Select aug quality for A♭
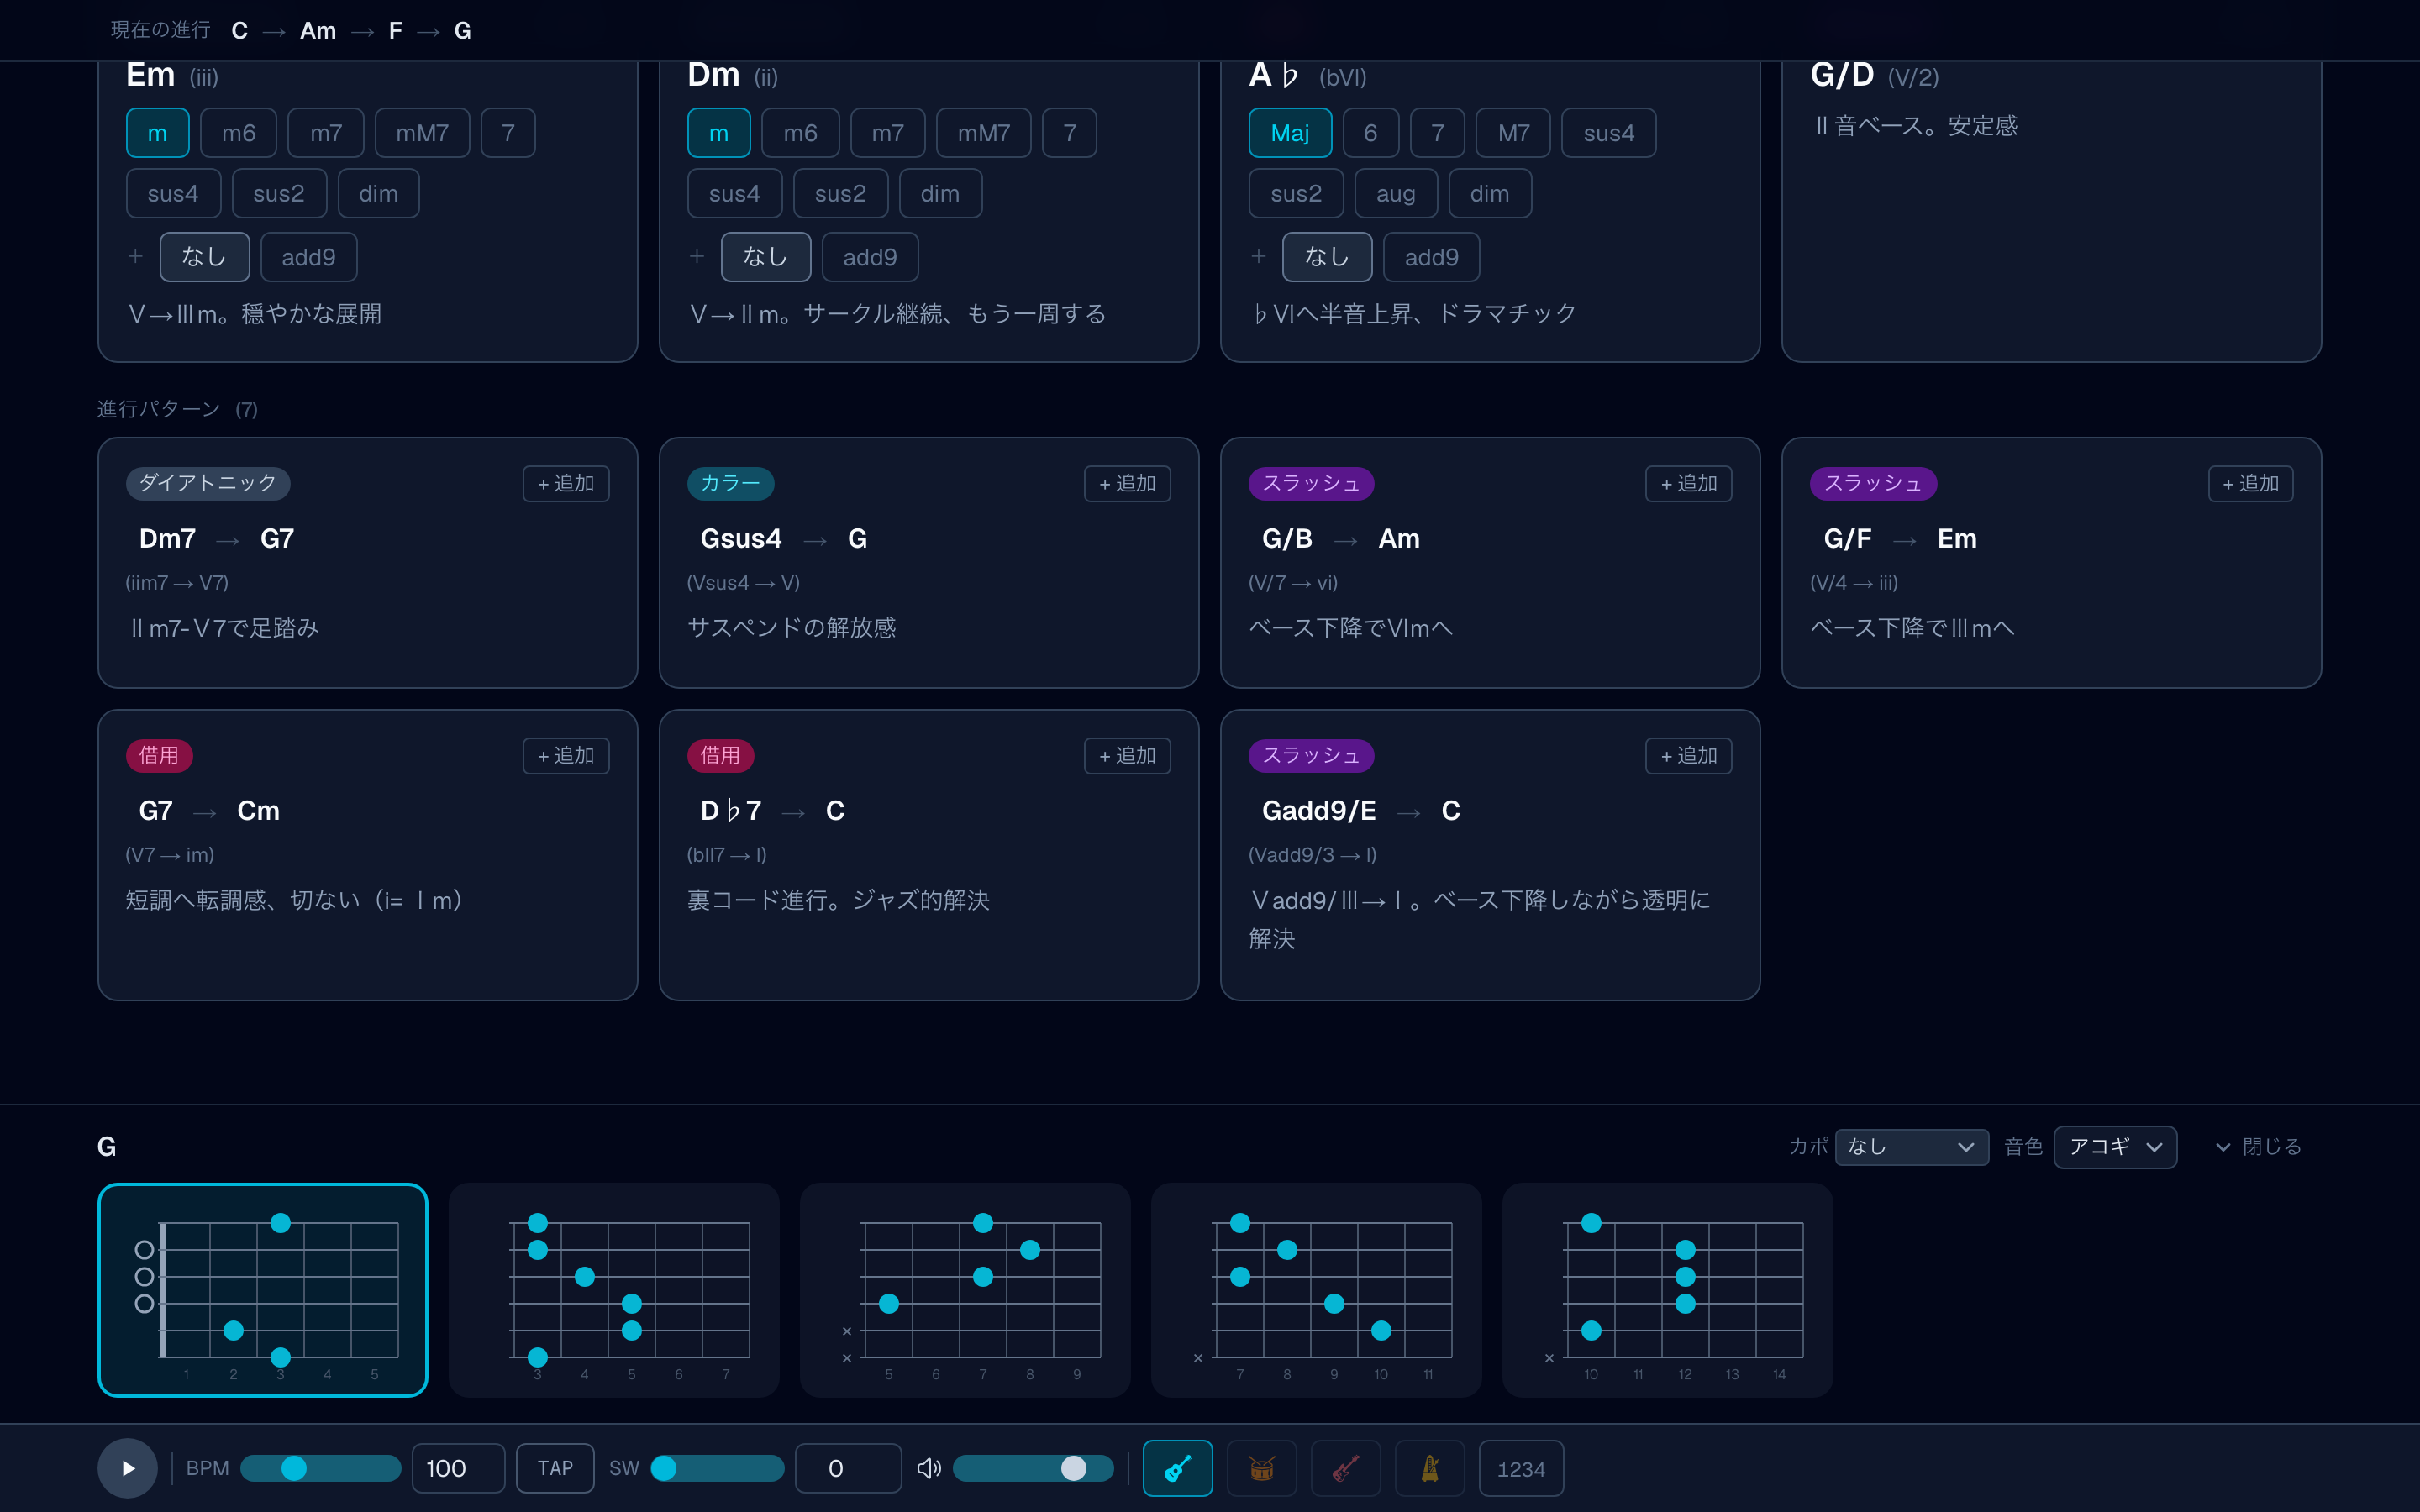Image resolution: width=2420 pixels, height=1512 pixels. pyautogui.click(x=1395, y=193)
